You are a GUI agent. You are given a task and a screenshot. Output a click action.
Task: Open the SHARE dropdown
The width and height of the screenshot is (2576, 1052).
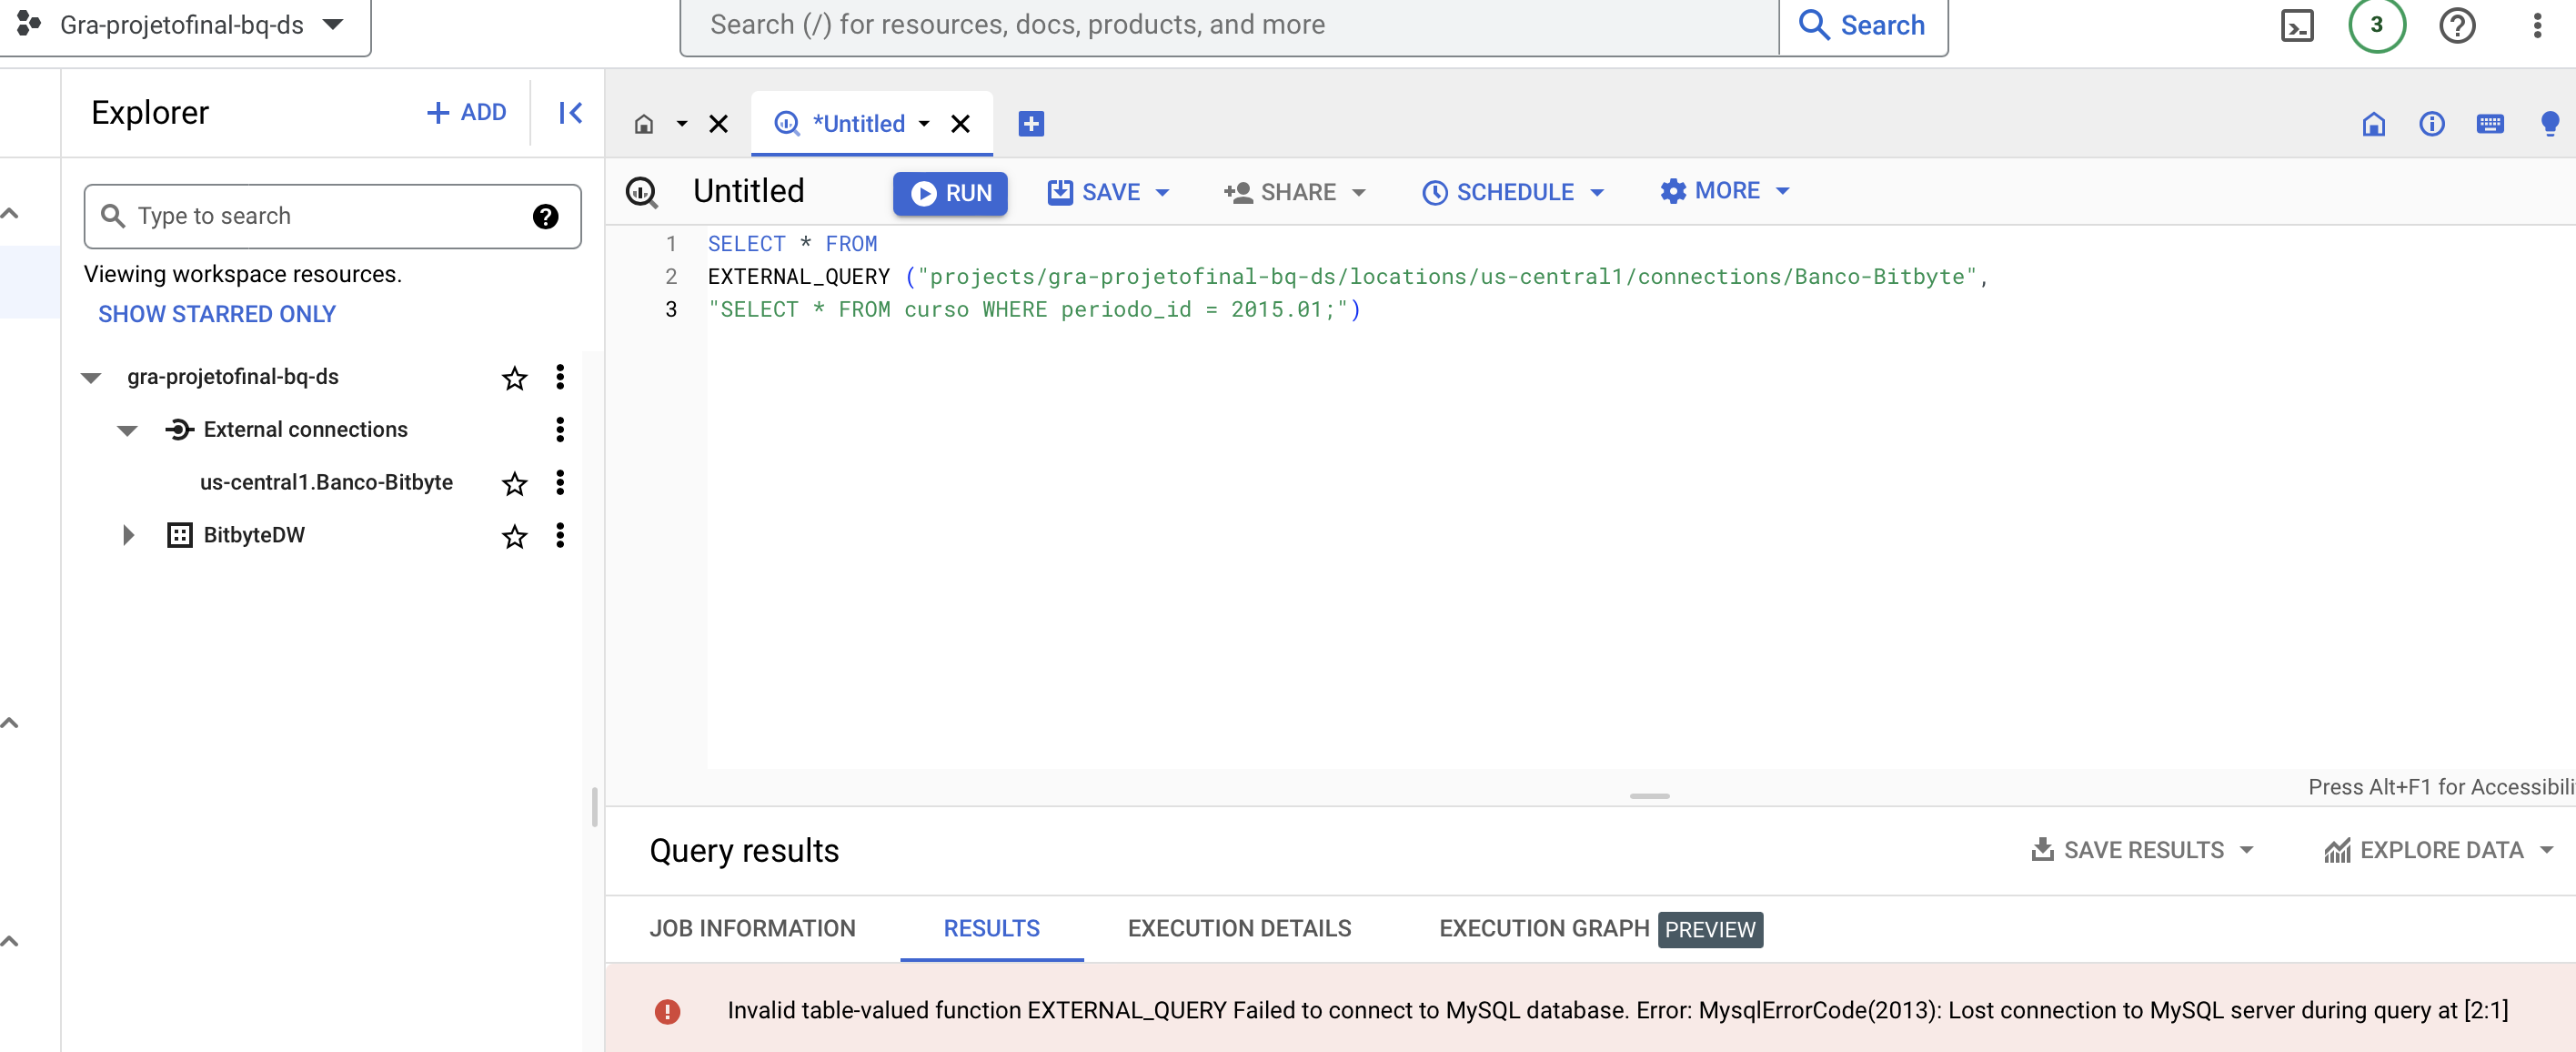[1358, 192]
